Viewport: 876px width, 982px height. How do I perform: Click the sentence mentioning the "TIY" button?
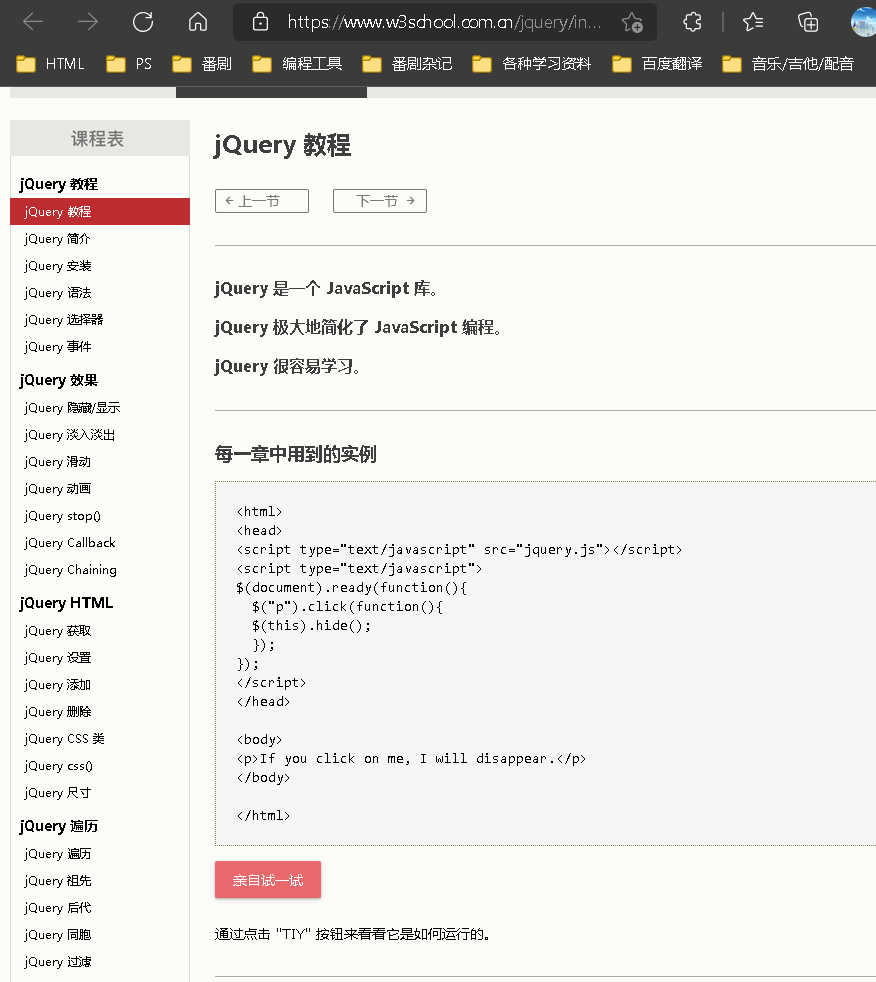[353, 934]
